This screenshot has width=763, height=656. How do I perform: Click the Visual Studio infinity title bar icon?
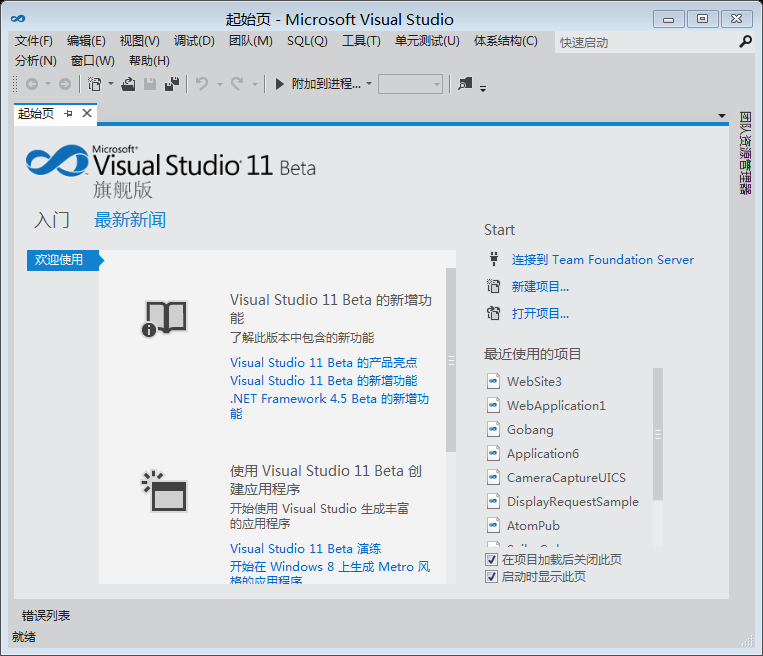pos(18,19)
